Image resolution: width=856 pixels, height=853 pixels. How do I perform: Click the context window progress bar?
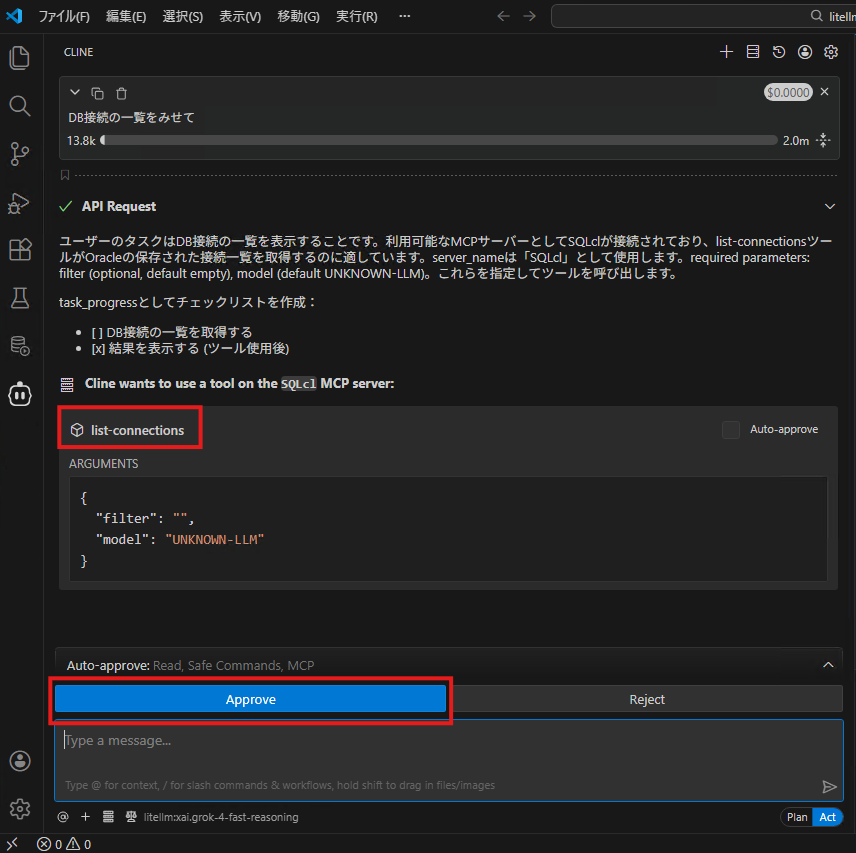439,140
